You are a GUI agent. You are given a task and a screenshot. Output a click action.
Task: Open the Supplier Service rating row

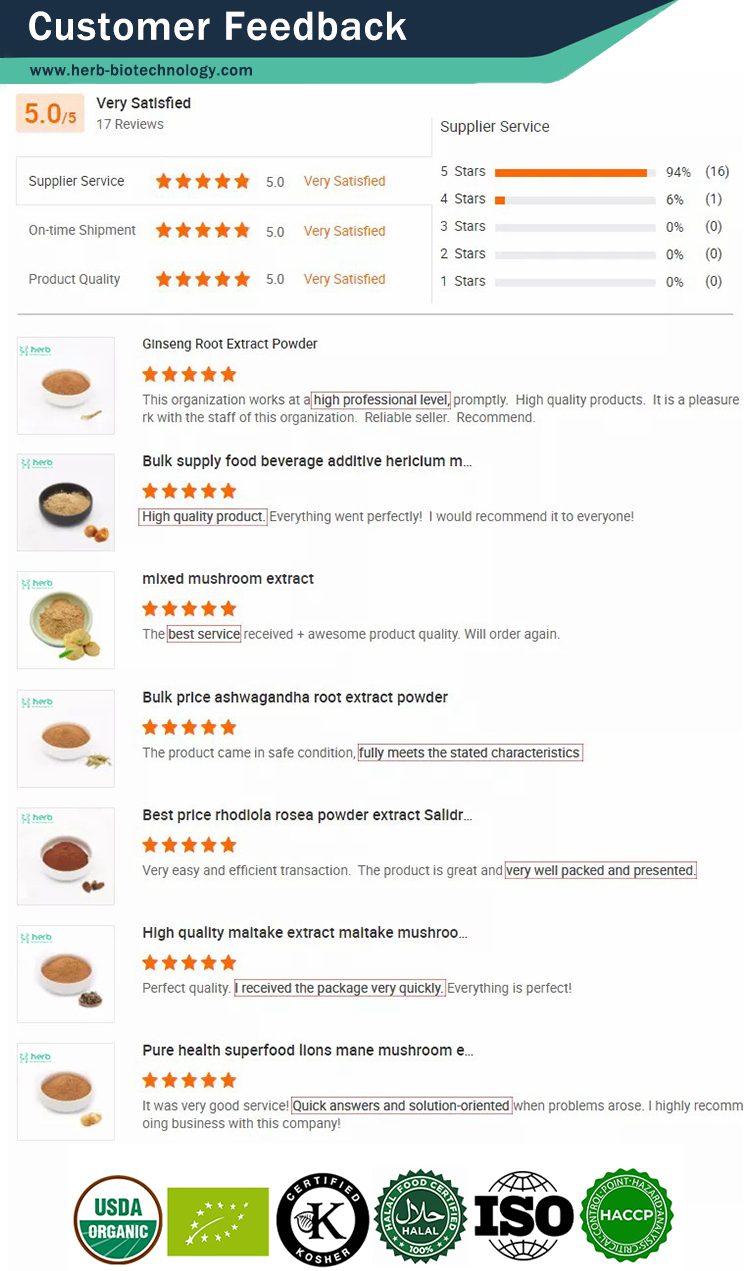tap(77, 181)
